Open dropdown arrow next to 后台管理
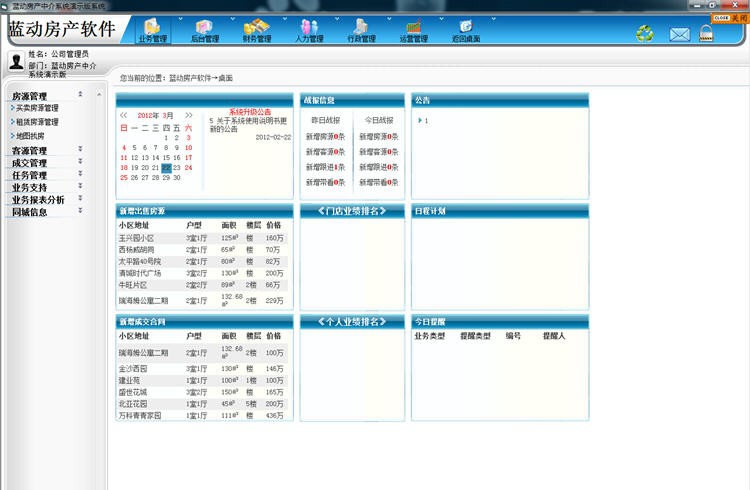 (x=232, y=19)
